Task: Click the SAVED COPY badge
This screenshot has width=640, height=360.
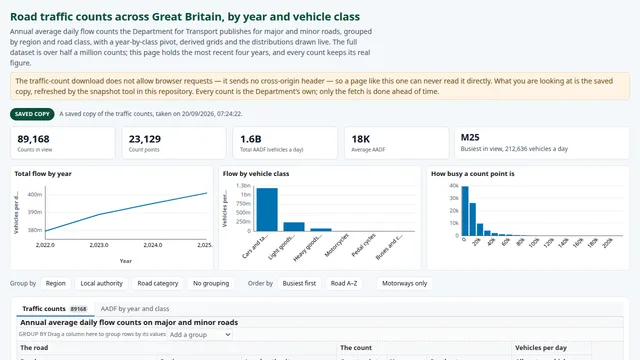Action: [32, 114]
